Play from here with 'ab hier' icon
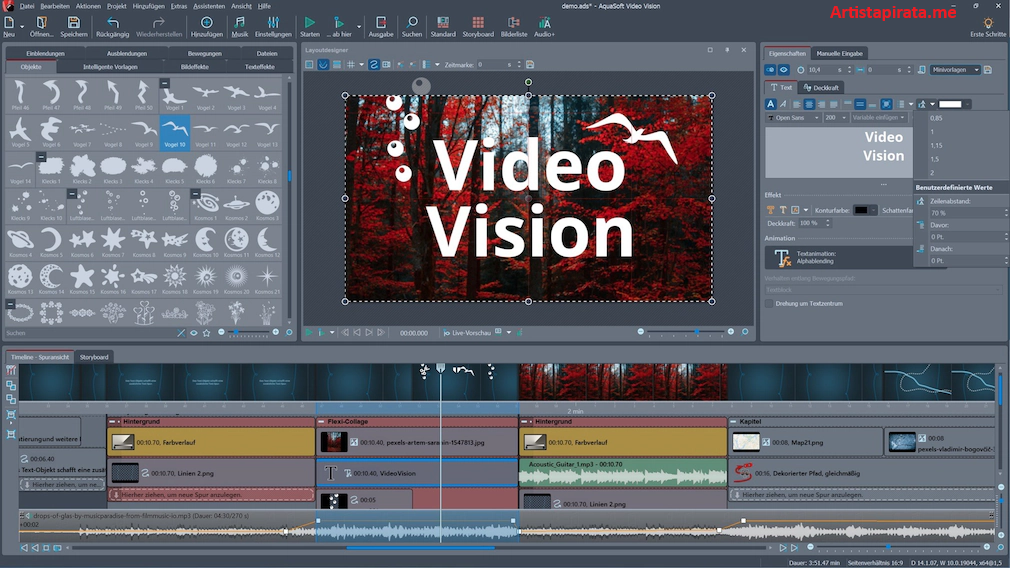Image resolution: width=1010 pixels, height=568 pixels. pyautogui.click(x=339, y=26)
